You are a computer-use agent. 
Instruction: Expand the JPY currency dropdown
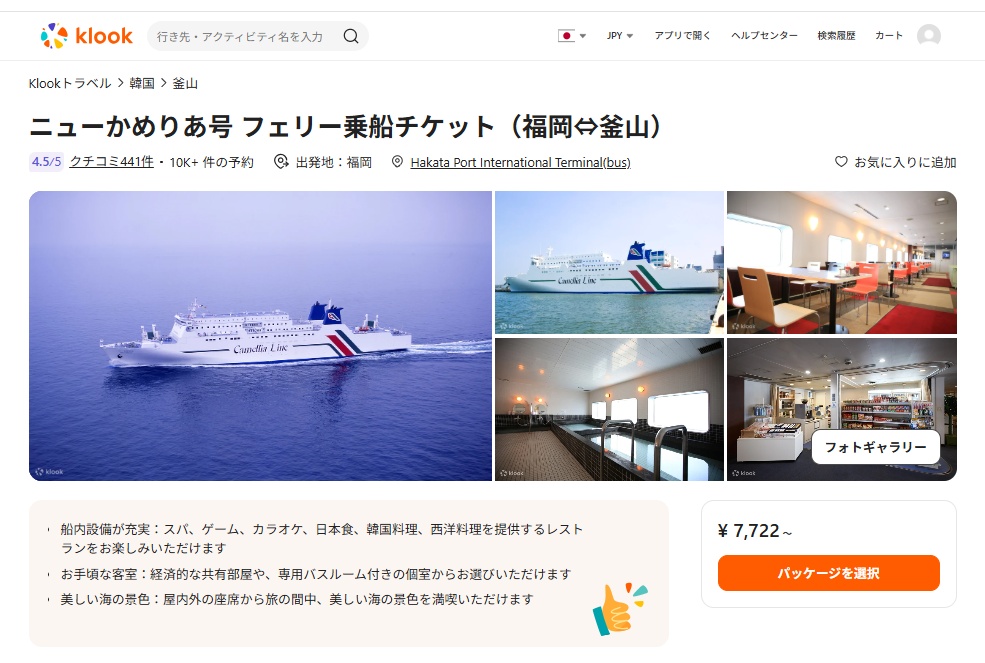tap(619, 36)
